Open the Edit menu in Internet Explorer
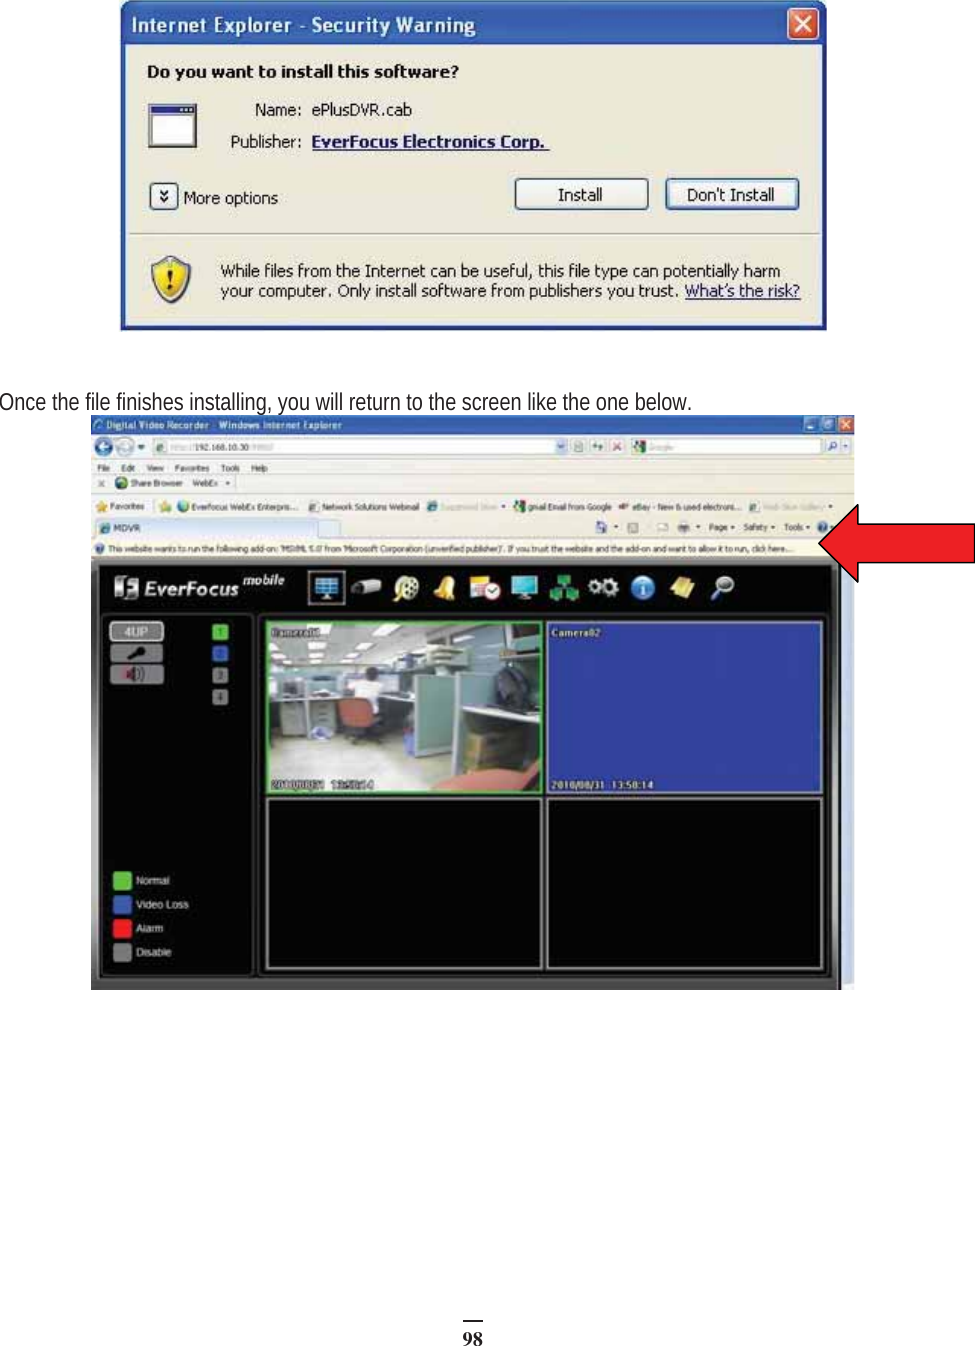This screenshot has height=1346, width=975. [x=128, y=468]
